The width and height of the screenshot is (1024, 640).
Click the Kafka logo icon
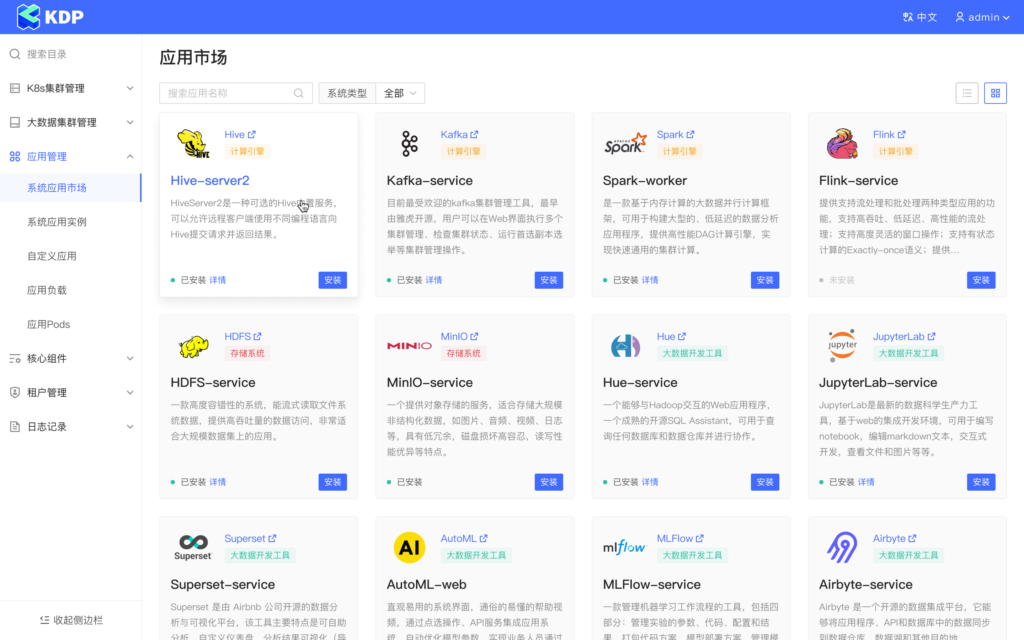[409, 144]
